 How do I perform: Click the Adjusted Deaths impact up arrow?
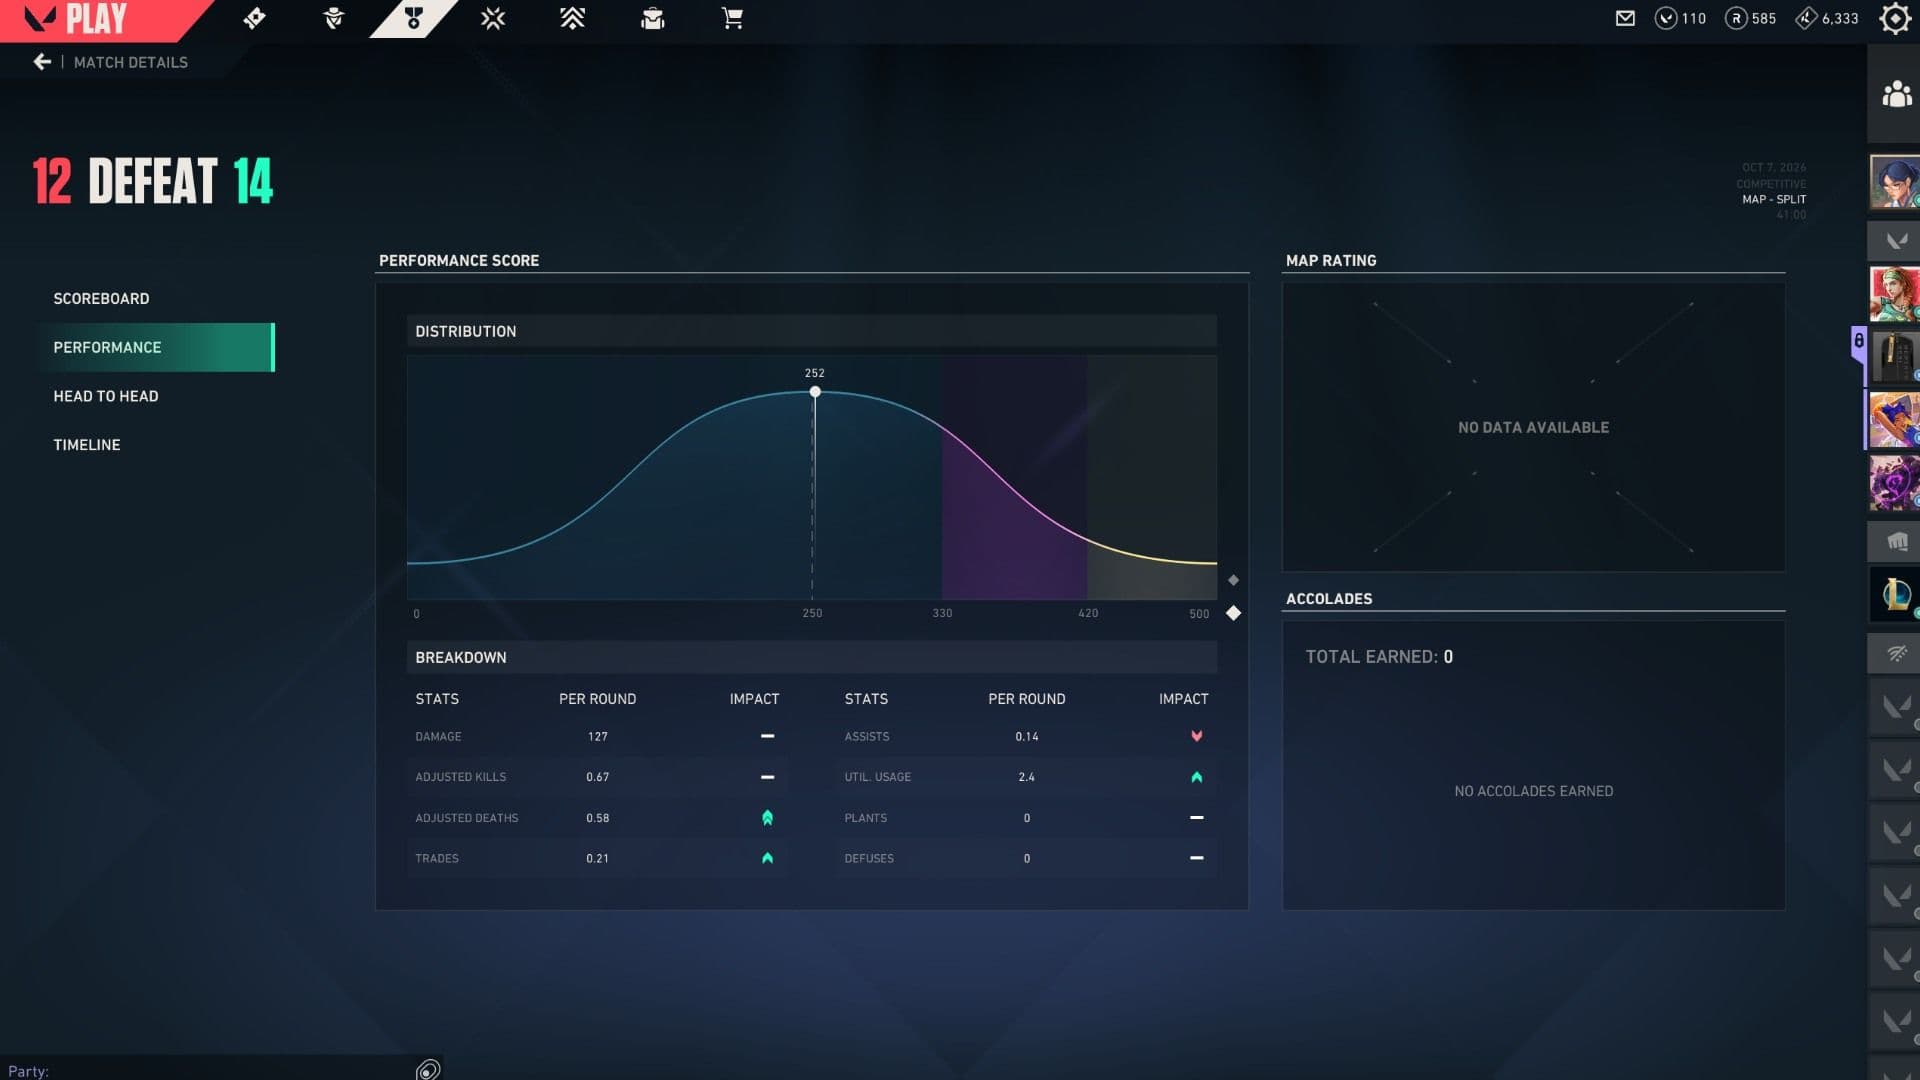coord(767,818)
